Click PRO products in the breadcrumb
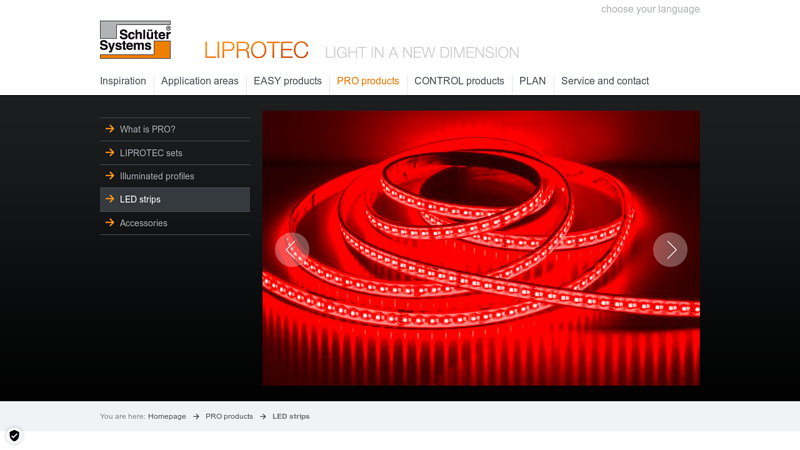The width and height of the screenshot is (800, 450). pos(229,416)
